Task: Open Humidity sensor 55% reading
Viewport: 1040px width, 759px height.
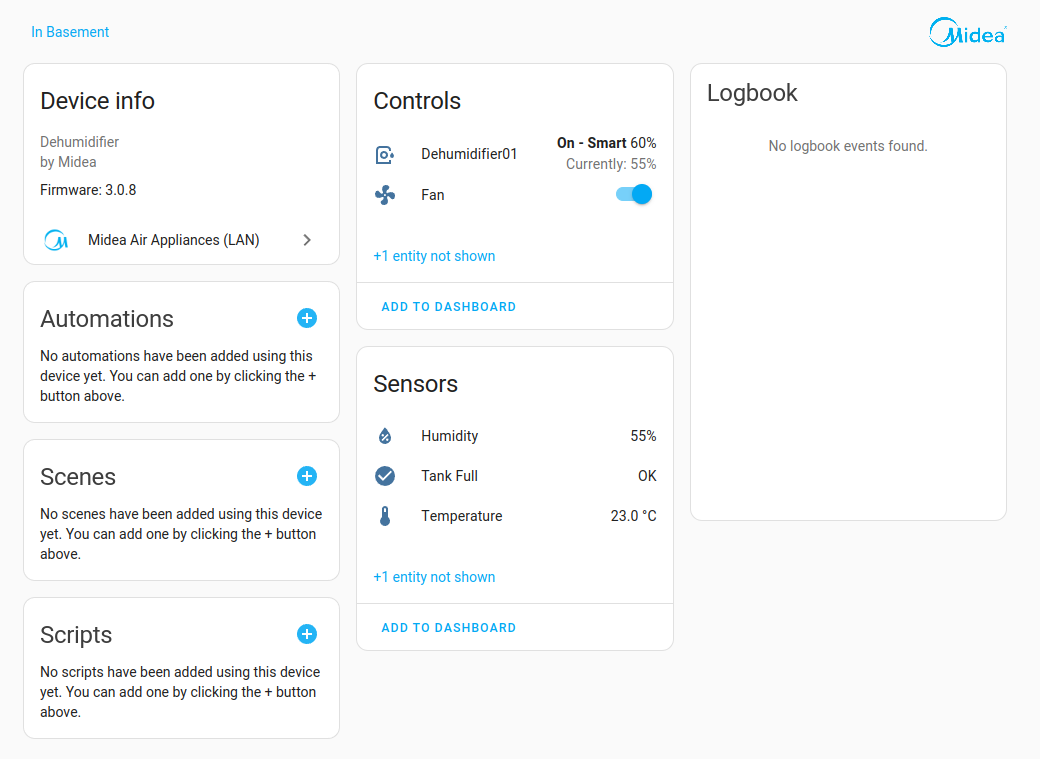Action: point(643,436)
